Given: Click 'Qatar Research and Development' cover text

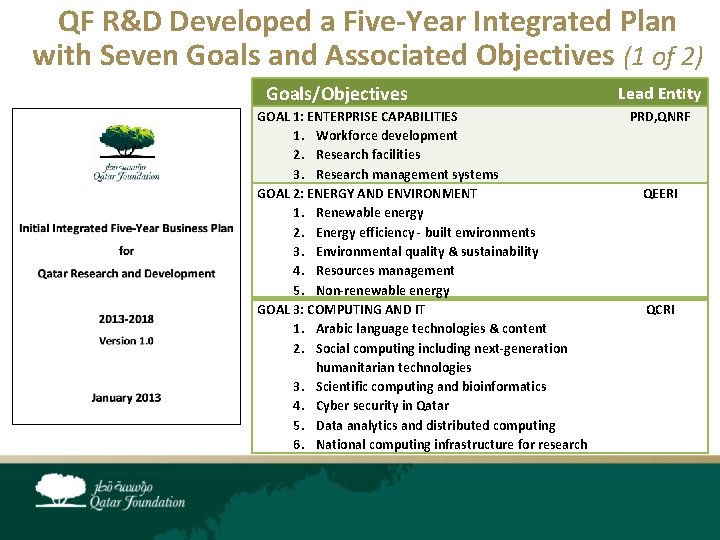Looking at the screenshot, I should pos(126,274).
